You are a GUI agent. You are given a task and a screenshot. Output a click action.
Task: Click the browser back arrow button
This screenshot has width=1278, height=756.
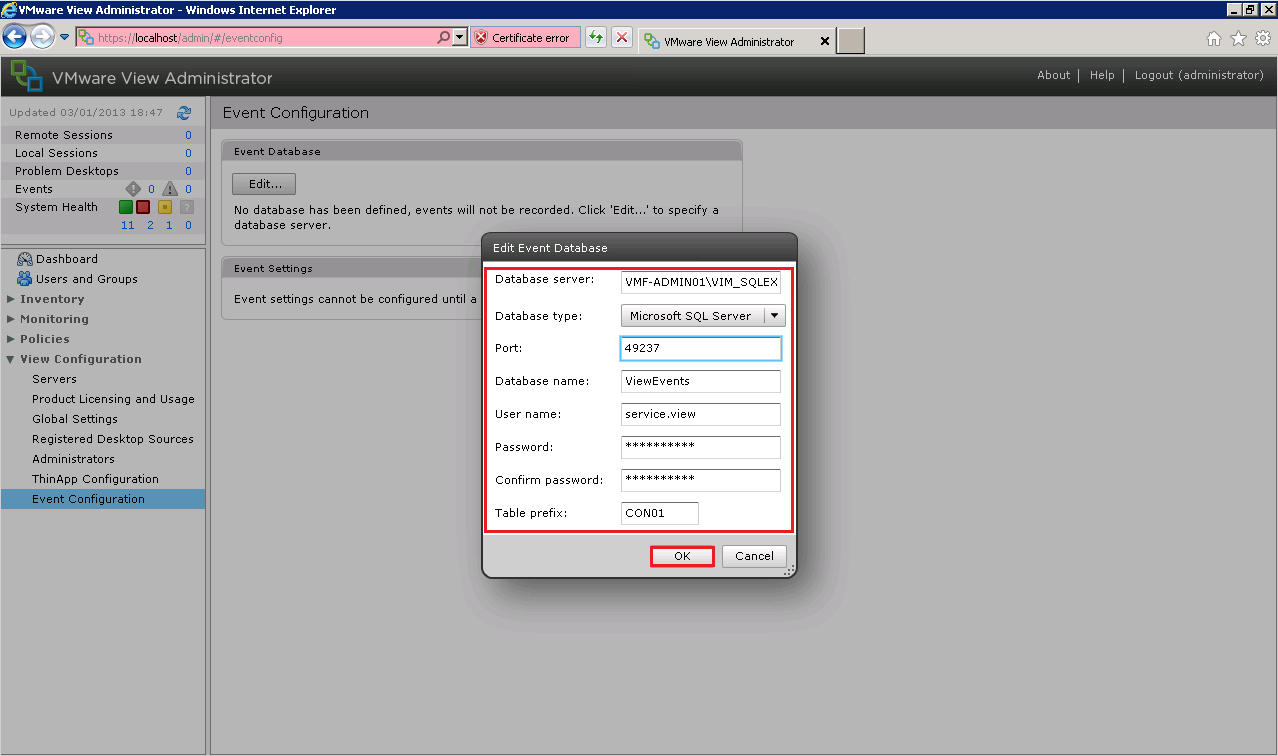pos(15,38)
